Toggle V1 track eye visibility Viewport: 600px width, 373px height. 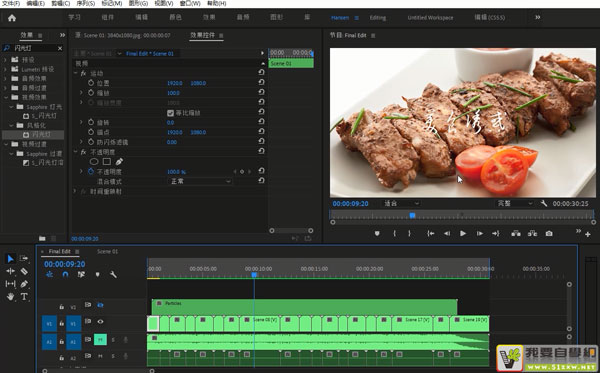click(x=100, y=321)
